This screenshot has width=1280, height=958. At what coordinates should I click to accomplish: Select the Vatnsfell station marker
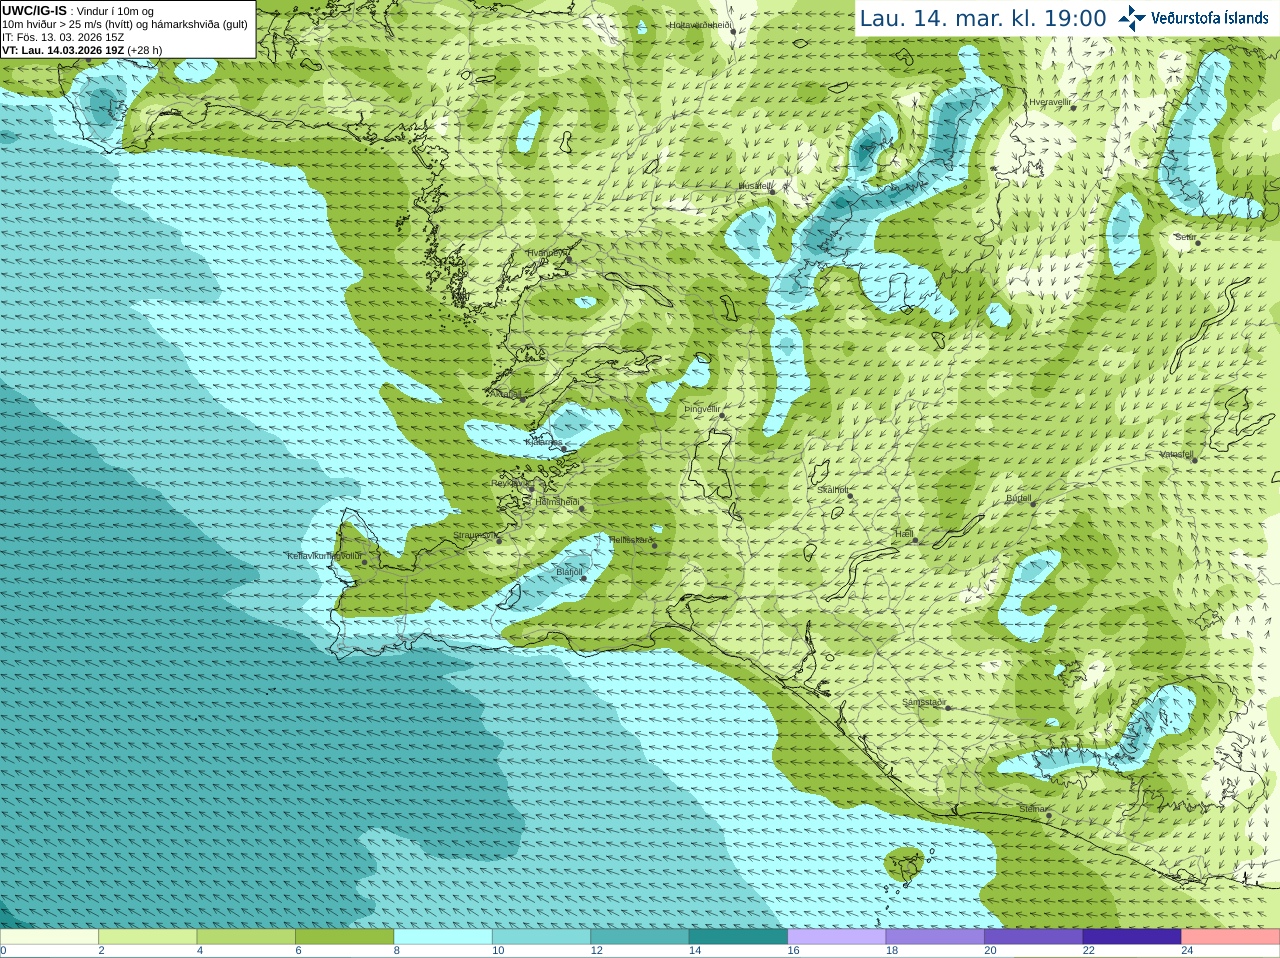click(x=1194, y=460)
